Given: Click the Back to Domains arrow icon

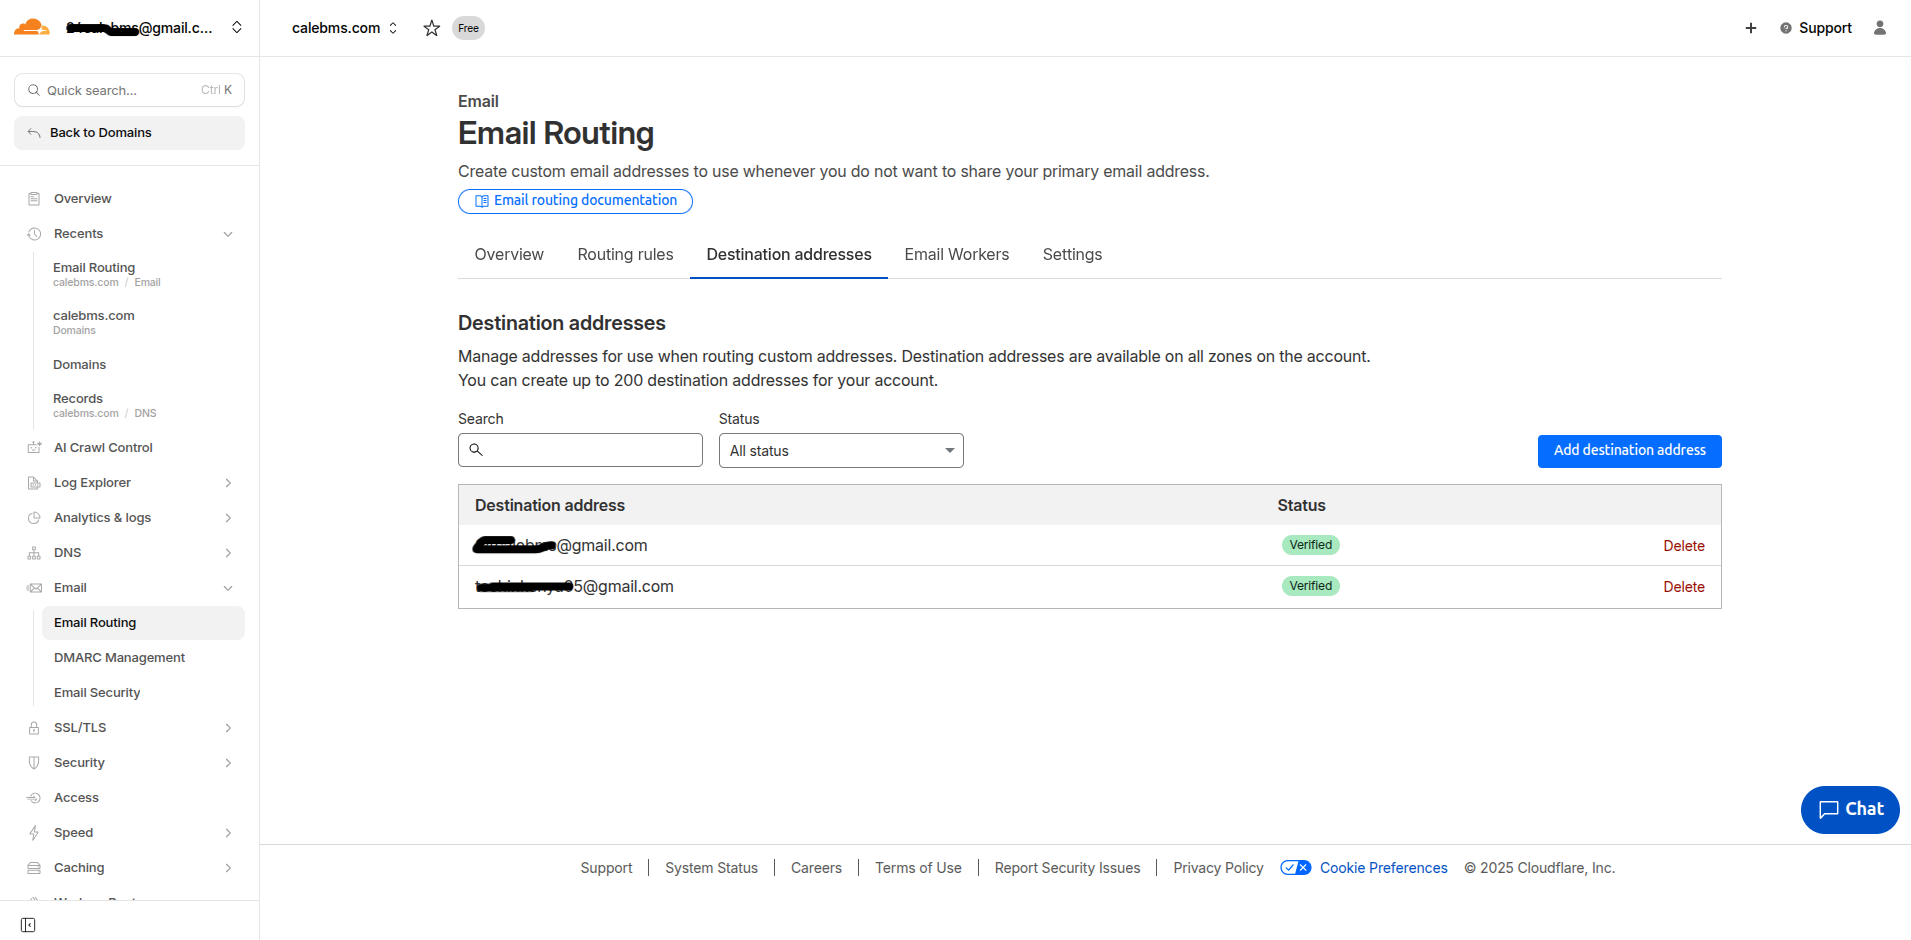Looking at the screenshot, I should [x=34, y=133].
